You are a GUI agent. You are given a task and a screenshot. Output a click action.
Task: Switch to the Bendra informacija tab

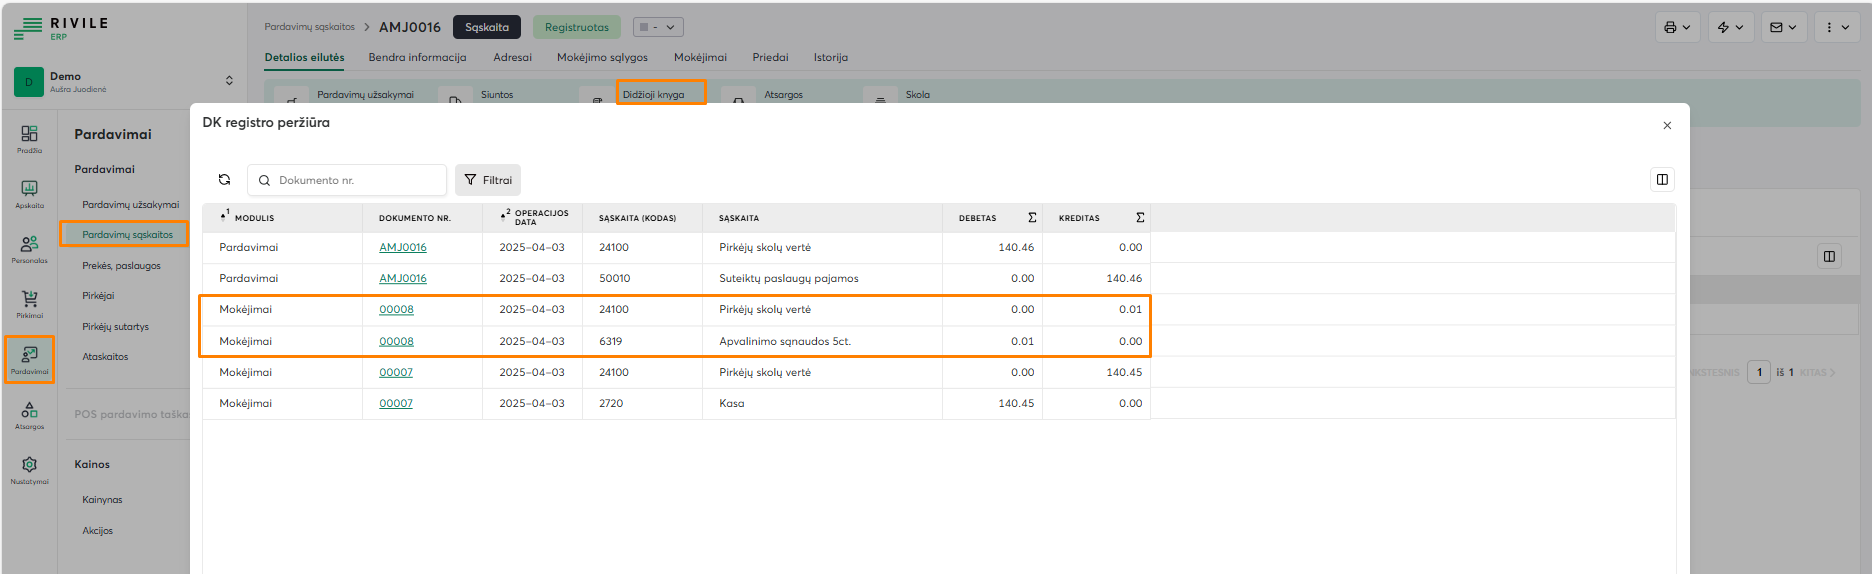tap(417, 58)
